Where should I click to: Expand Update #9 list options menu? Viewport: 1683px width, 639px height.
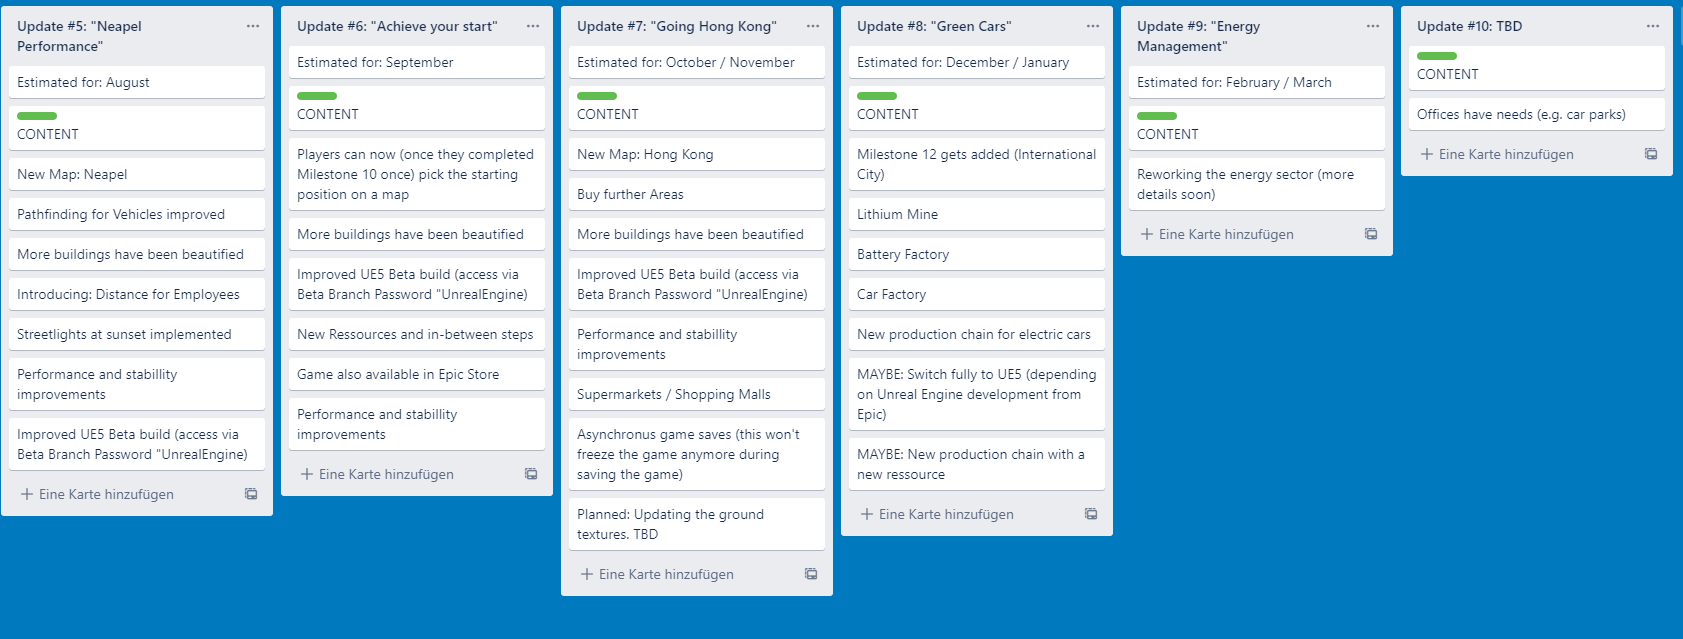[x=1373, y=26]
